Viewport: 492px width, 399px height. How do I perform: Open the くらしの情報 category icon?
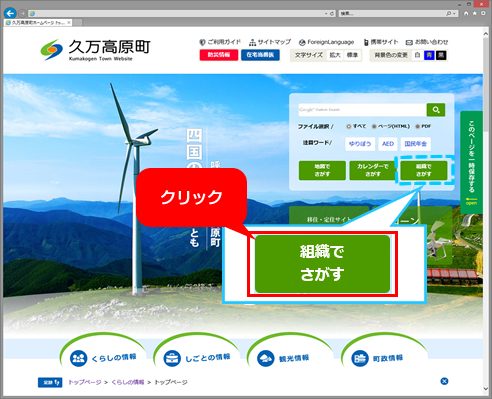pyautogui.click(x=79, y=358)
